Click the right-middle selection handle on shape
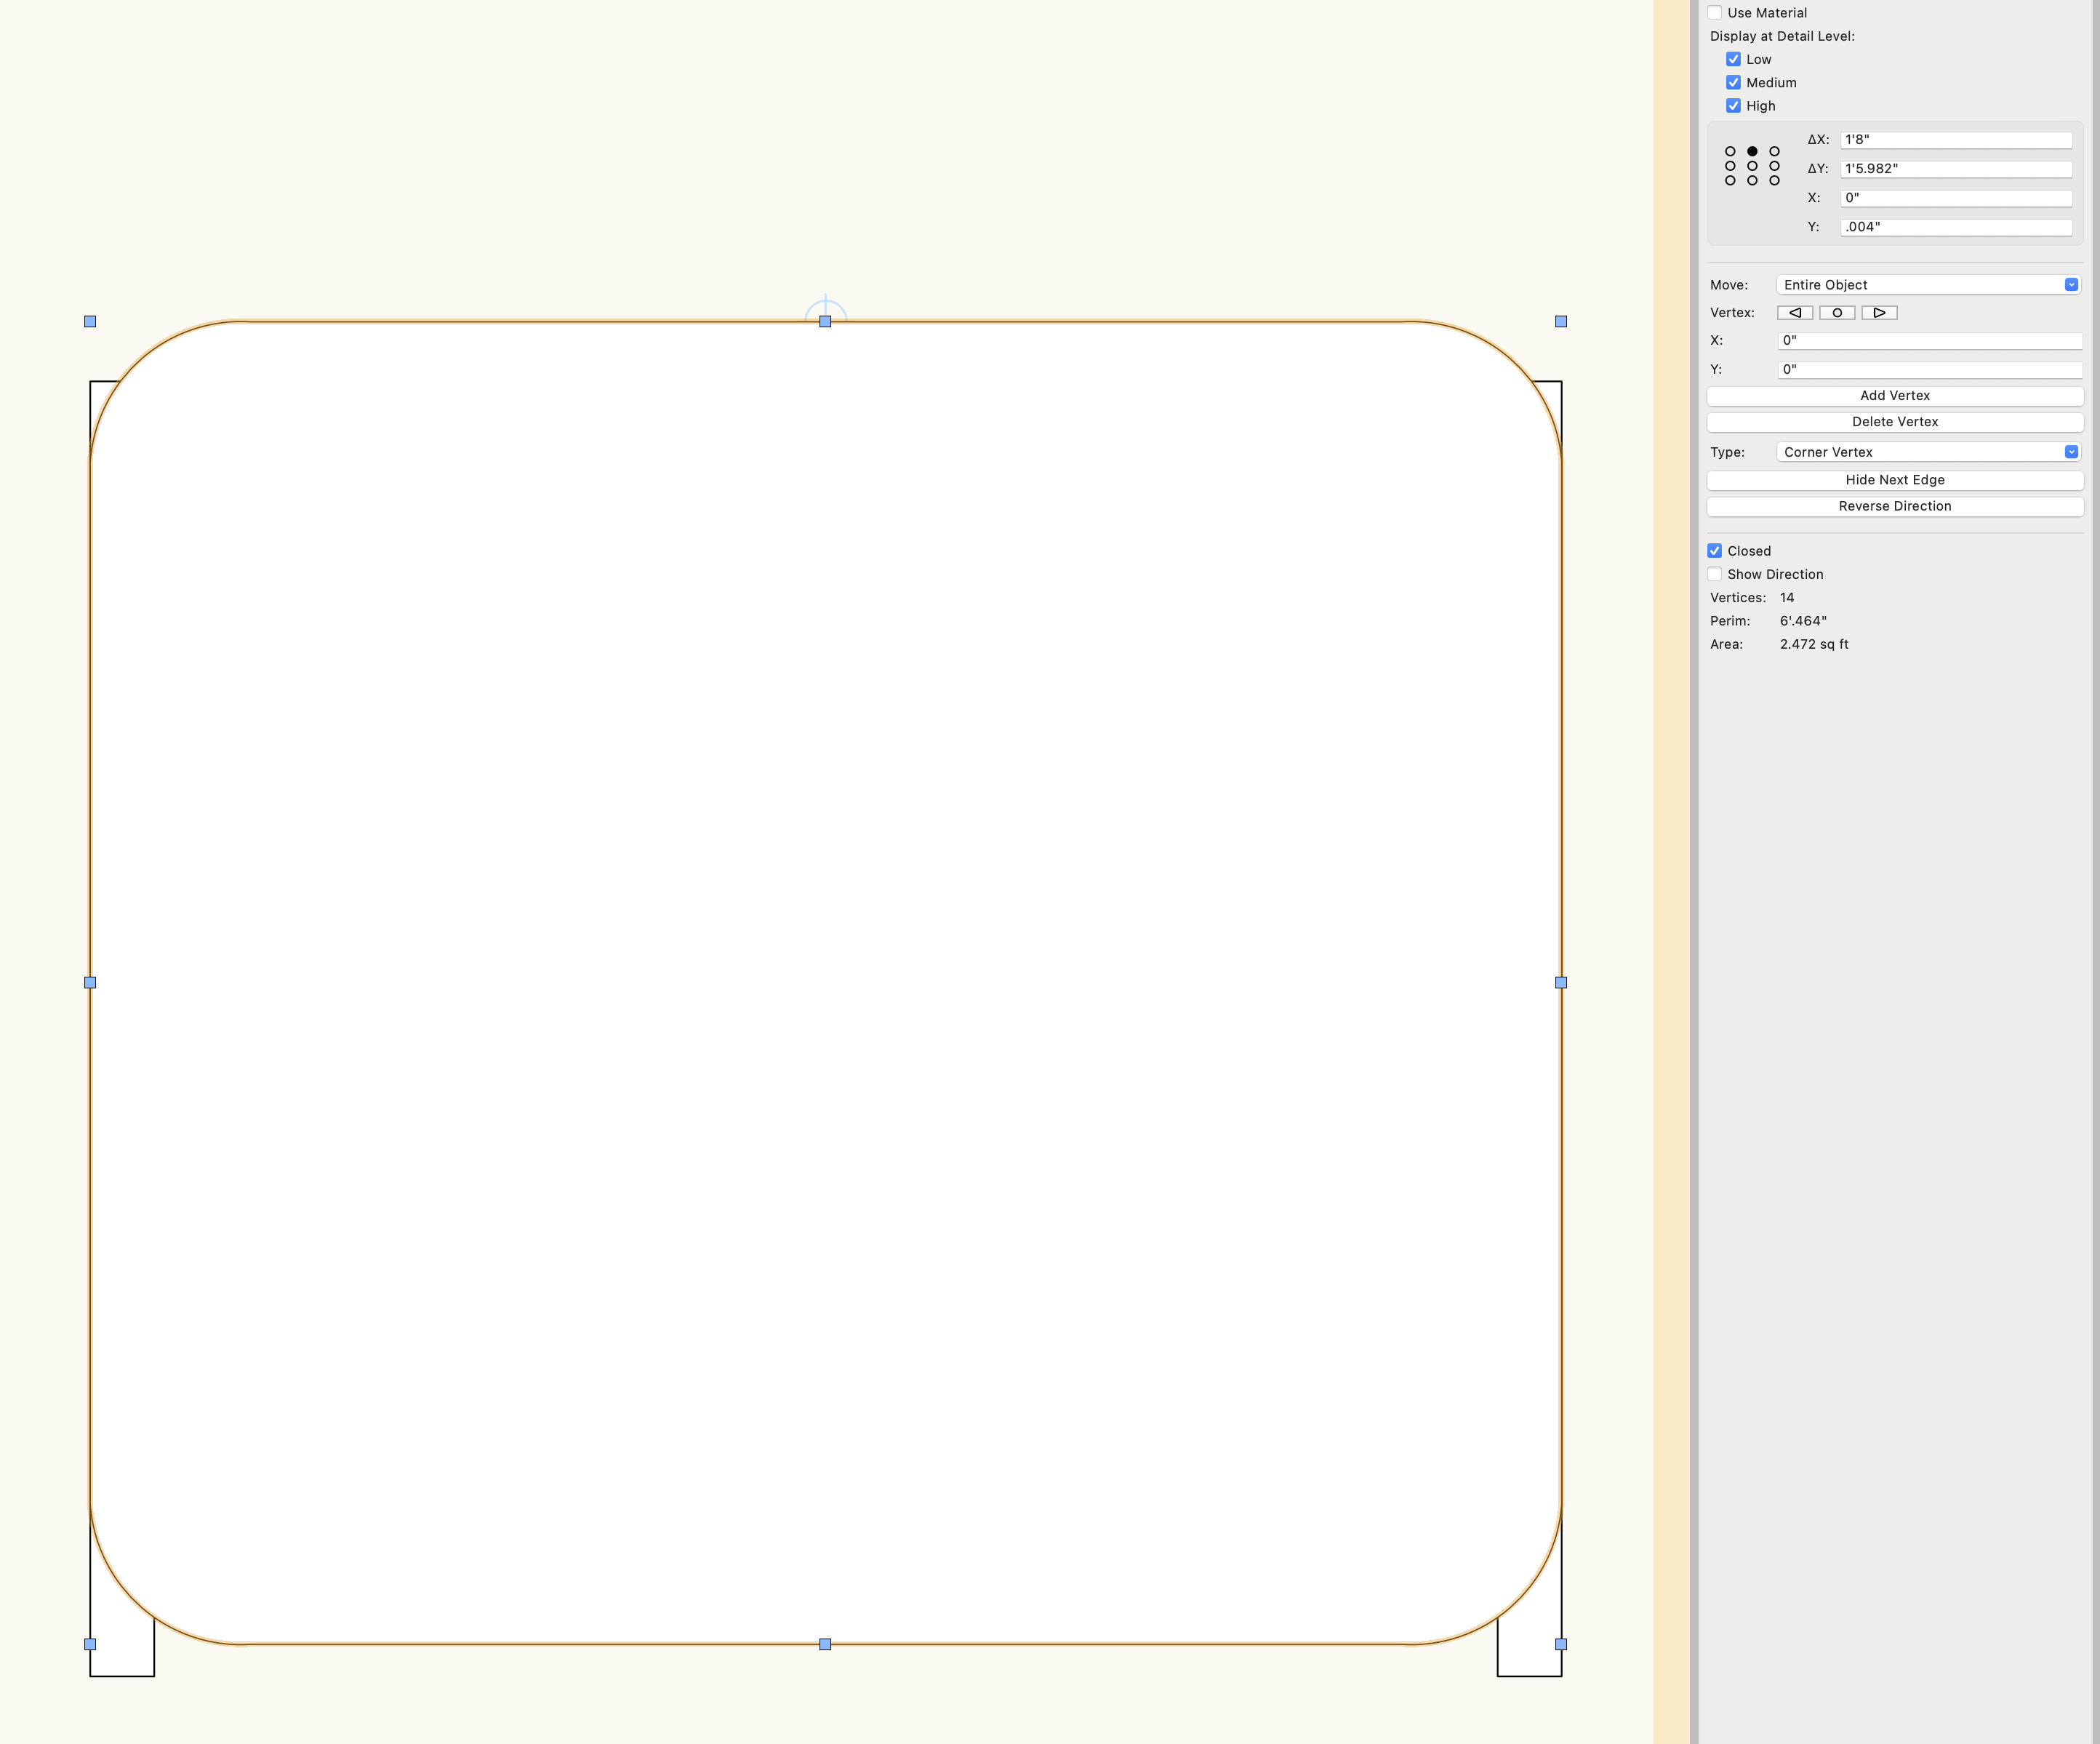The image size is (2100, 1744). coord(1561,983)
